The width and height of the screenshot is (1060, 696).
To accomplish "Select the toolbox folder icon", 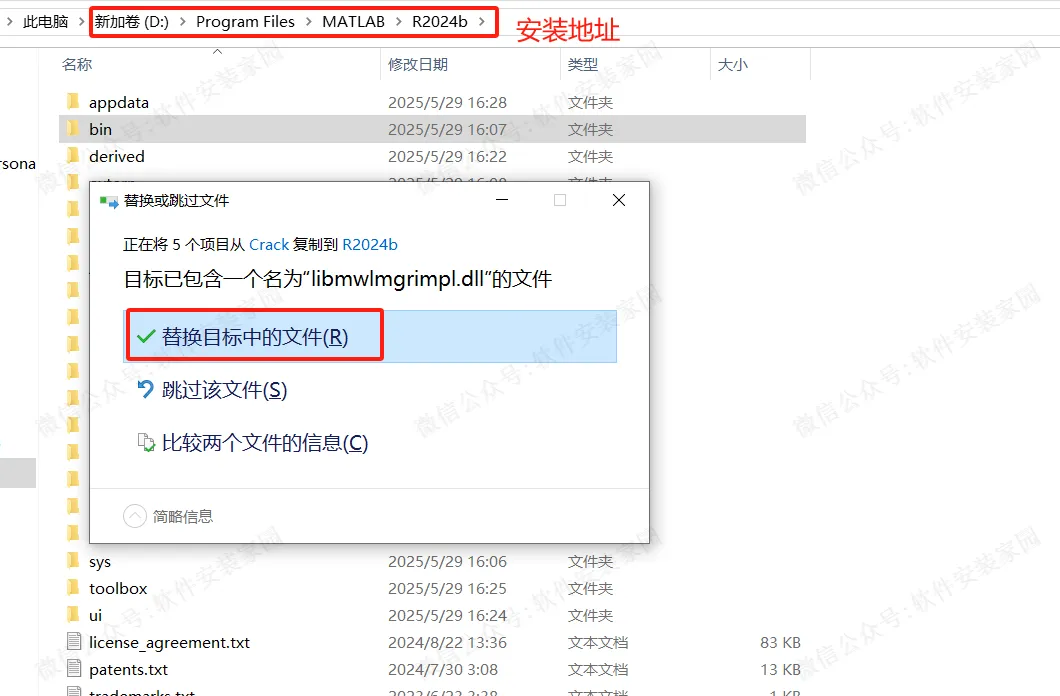I will coord(73,588).
